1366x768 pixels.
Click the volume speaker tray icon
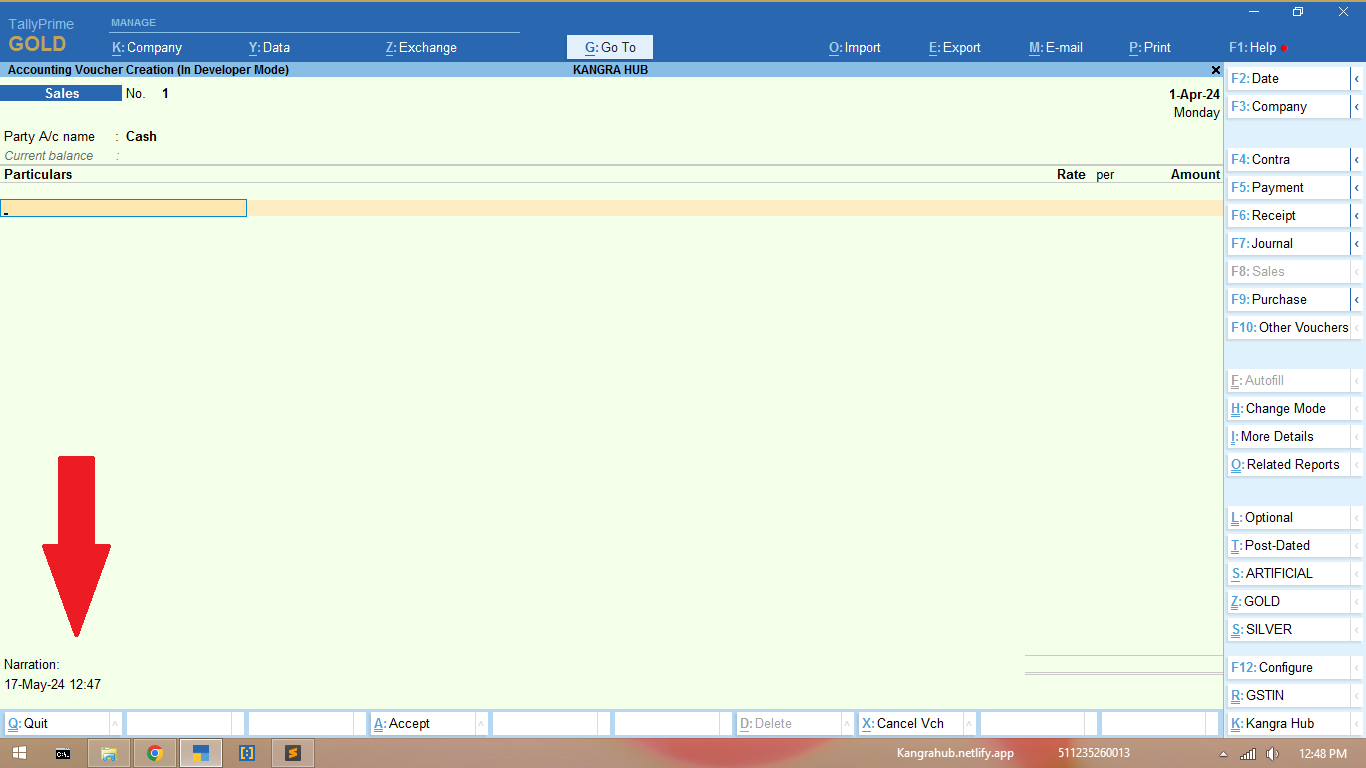click(x=1272, y=753)
